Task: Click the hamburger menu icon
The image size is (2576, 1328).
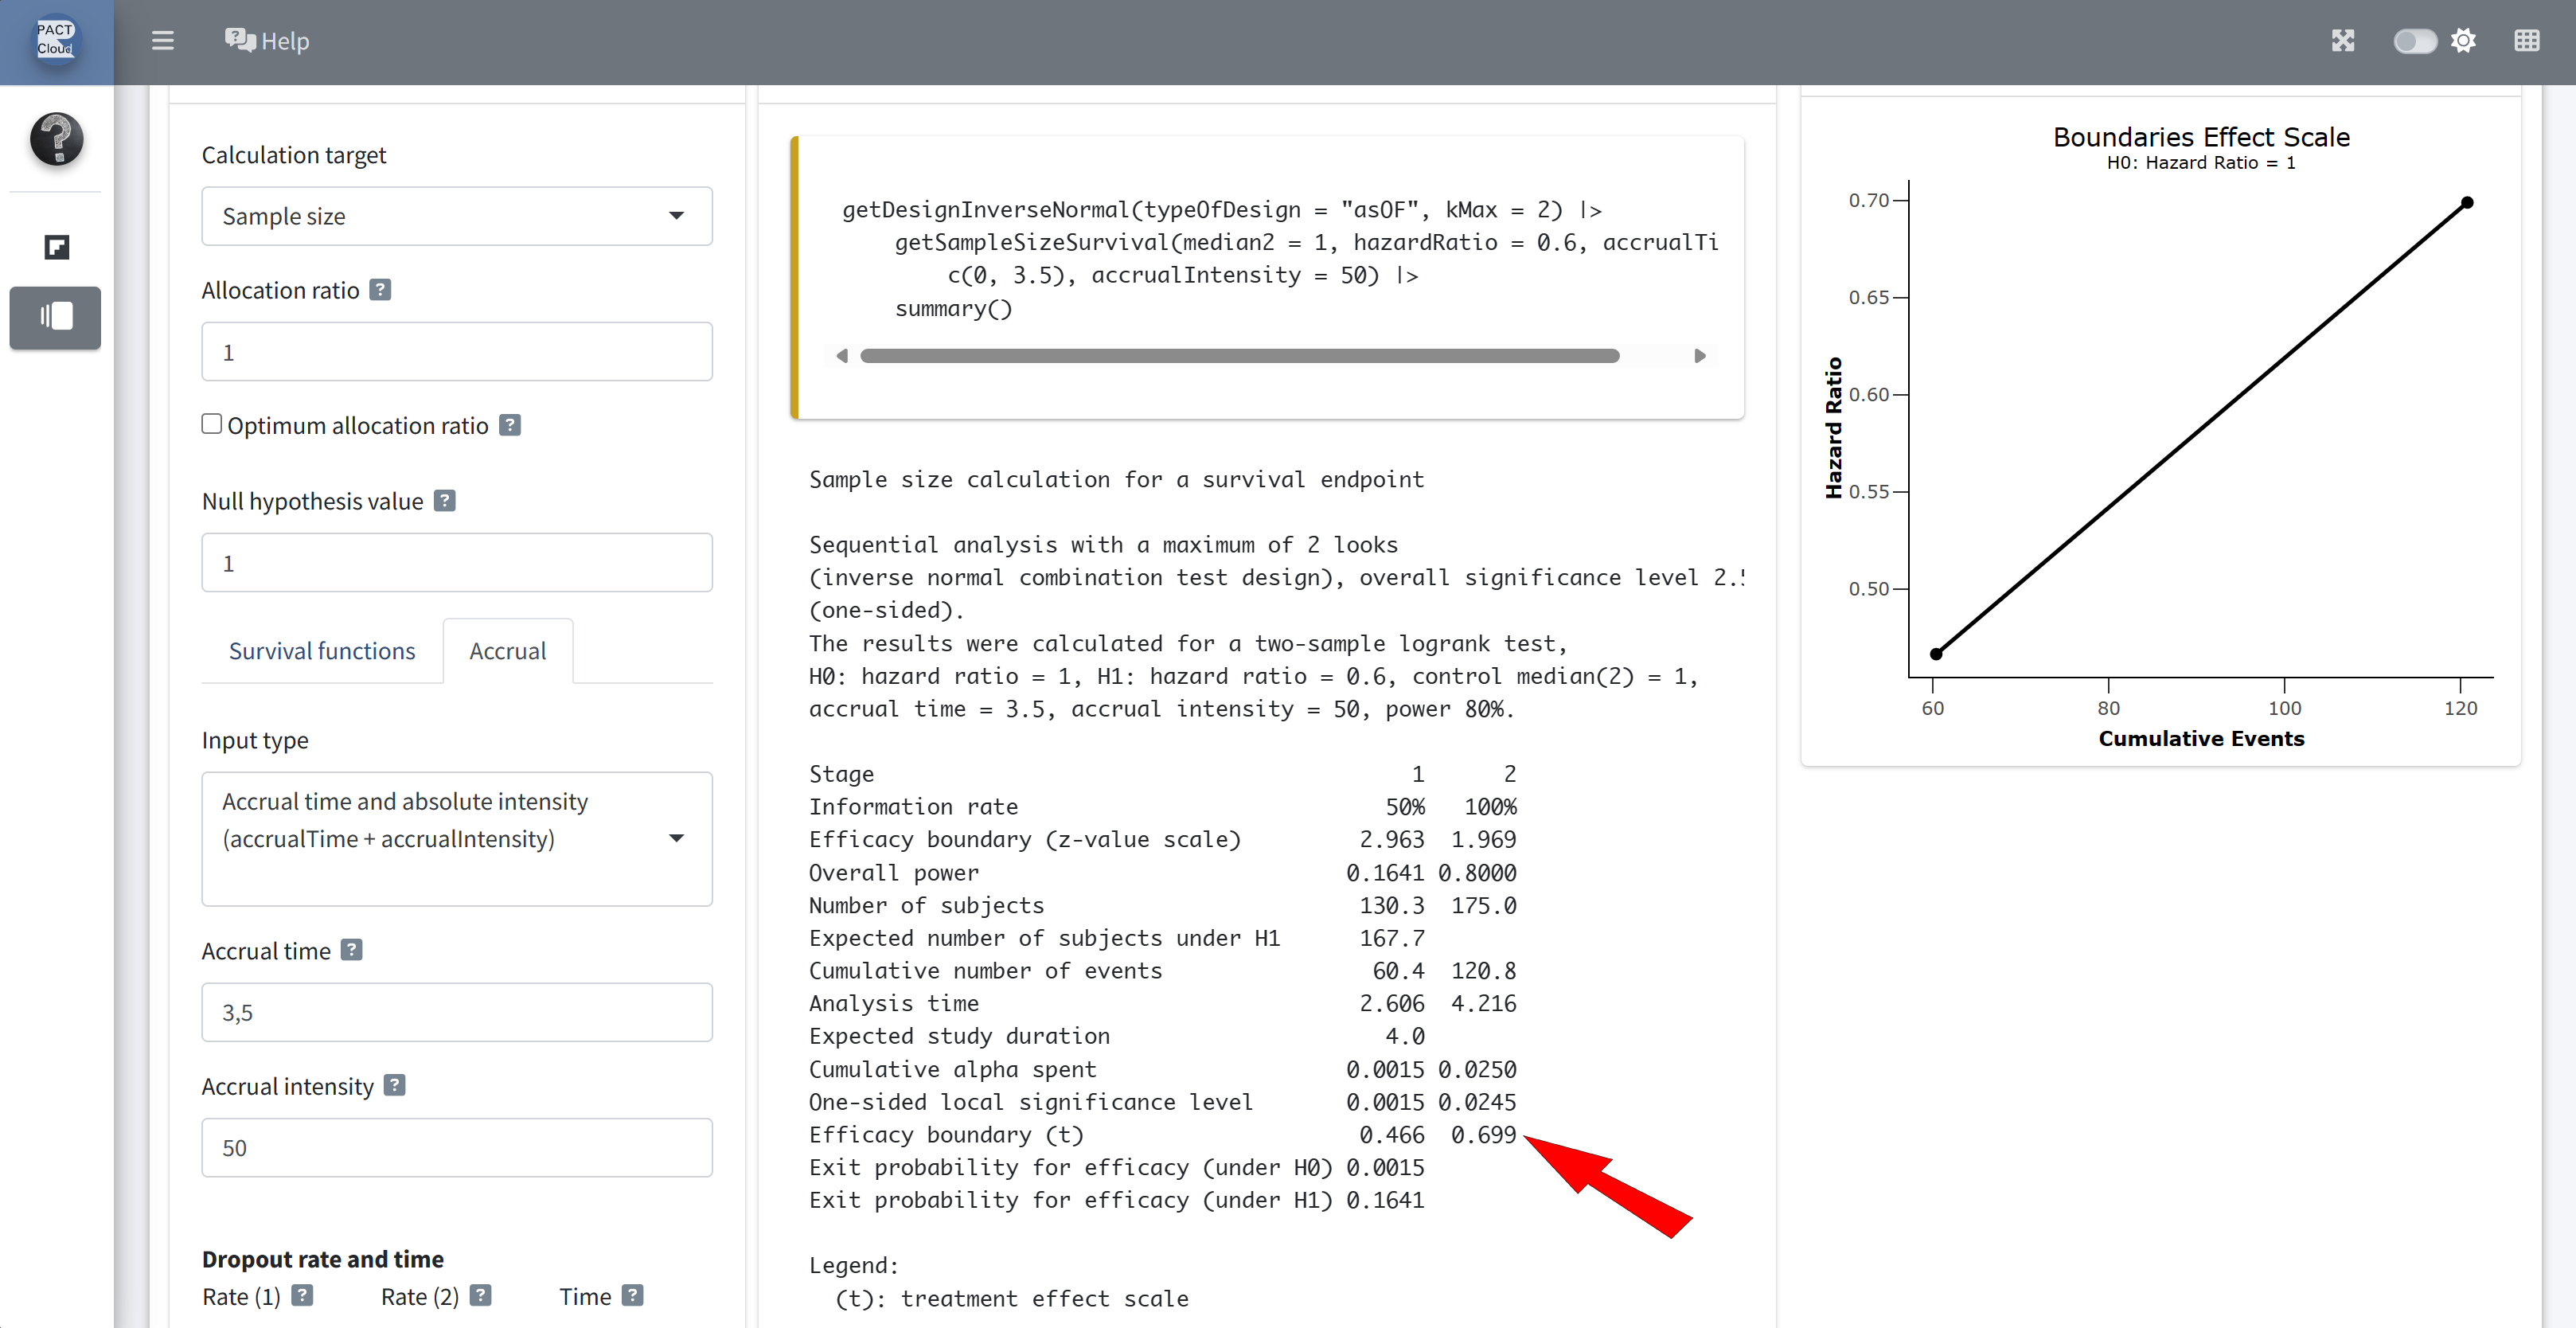Action: pyautogui.click(x=162, y=41)
